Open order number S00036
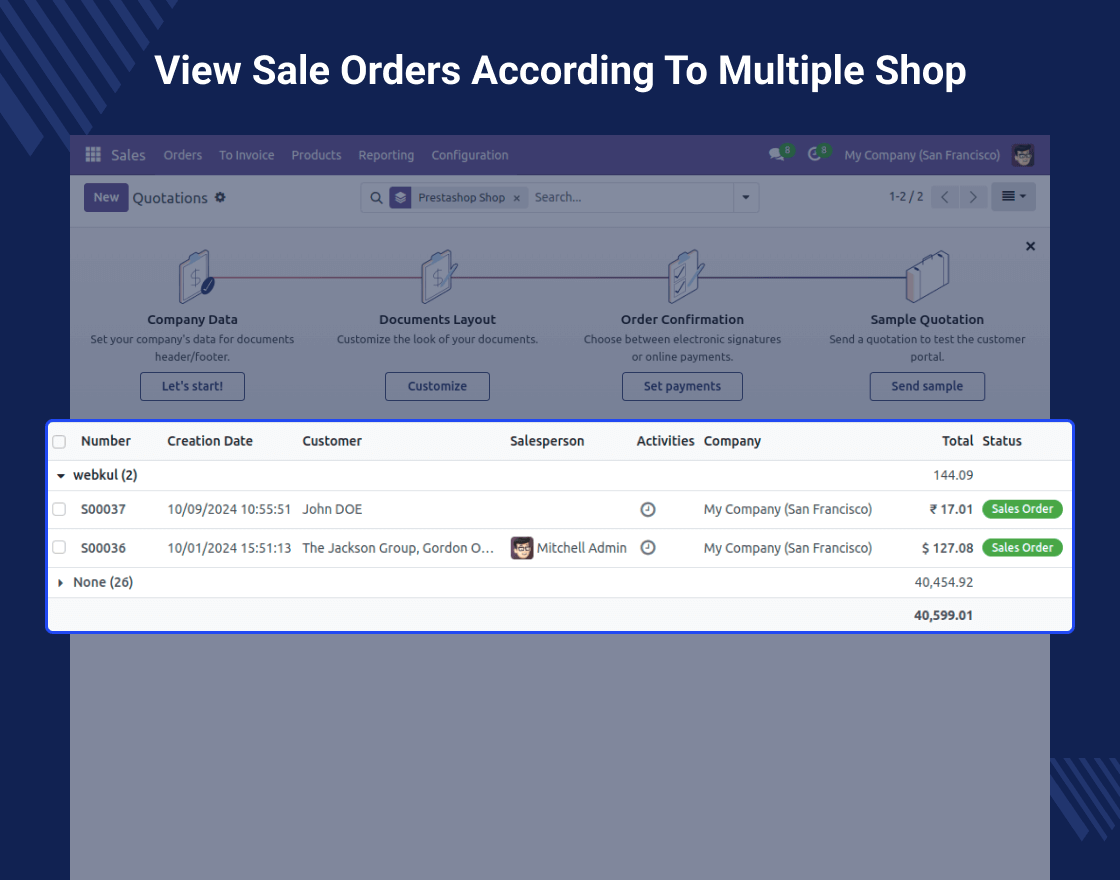This screenshot has width=1120, height=880. tap(103, 548)
